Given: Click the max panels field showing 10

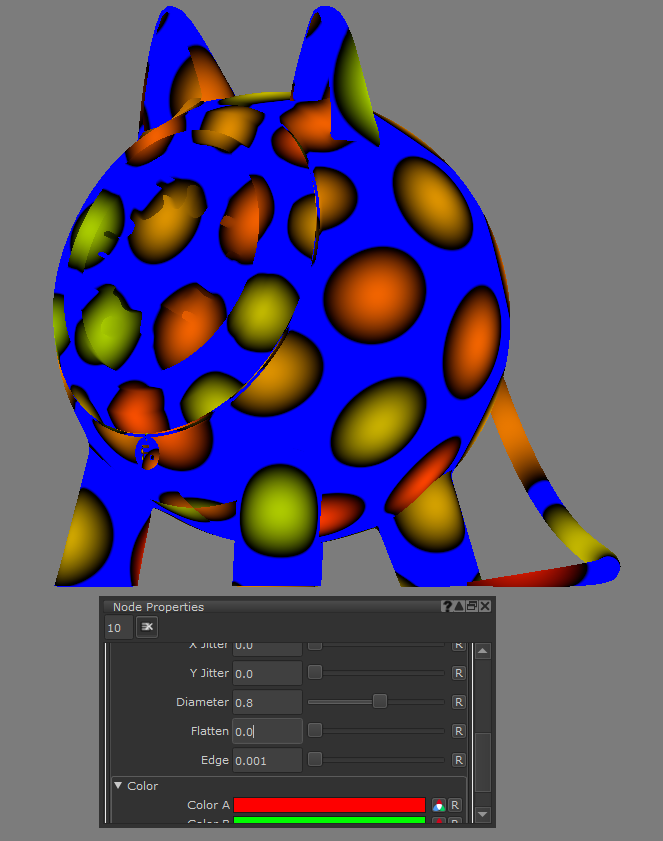Looking at the screenshot, I should (x=117, y=628).
